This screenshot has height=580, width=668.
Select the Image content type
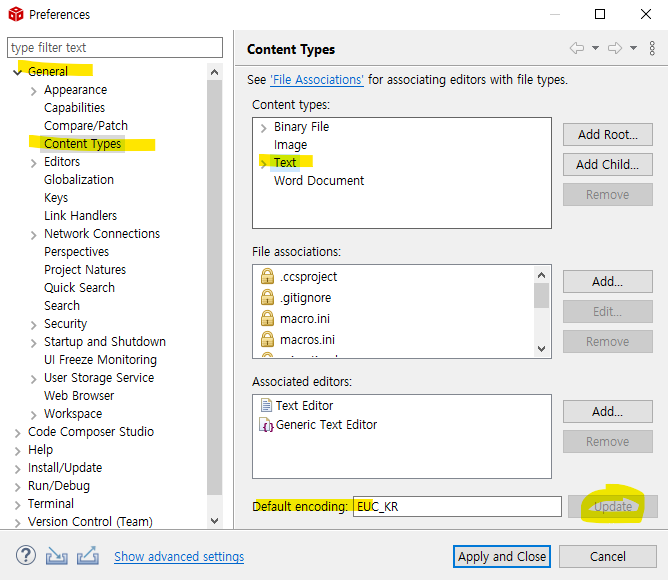click(291, 145)
